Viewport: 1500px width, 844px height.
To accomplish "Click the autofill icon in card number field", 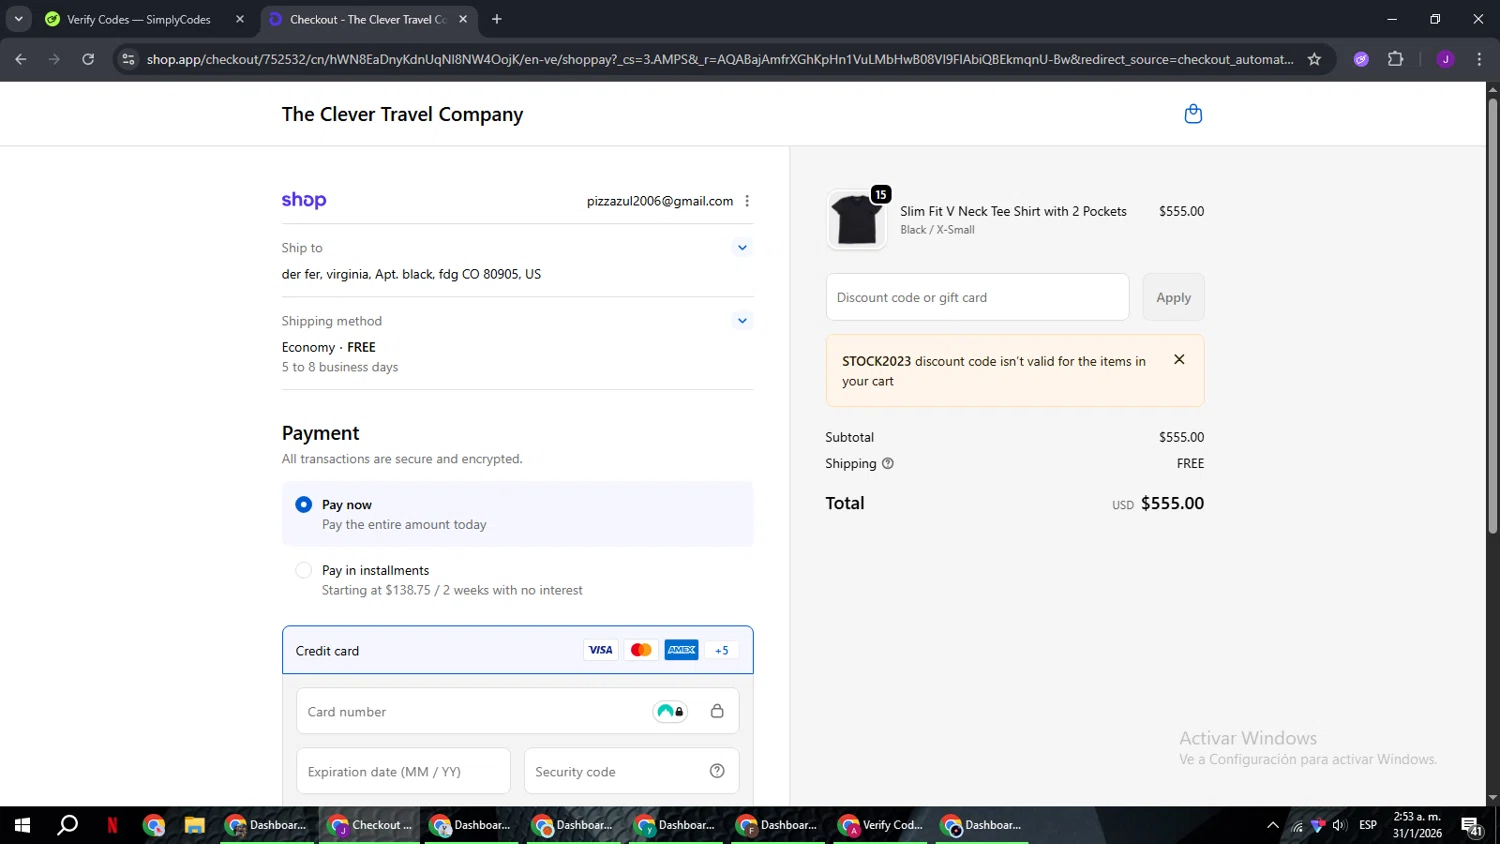I will pyautogui.click(x=670, y=711).
